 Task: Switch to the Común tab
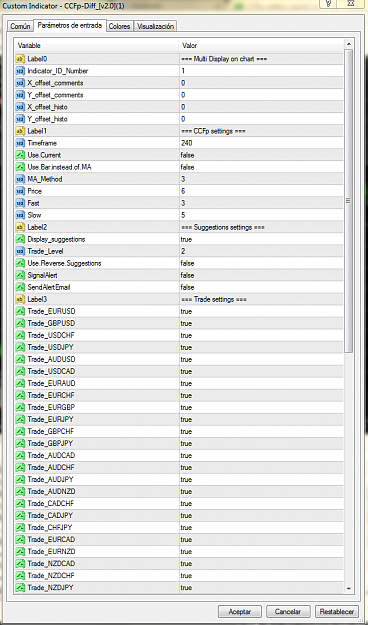tap(20, 26)
